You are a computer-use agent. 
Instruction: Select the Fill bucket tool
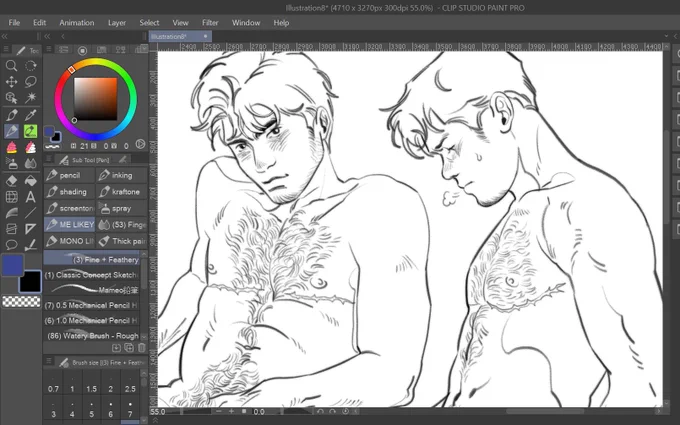click(30, 180)
